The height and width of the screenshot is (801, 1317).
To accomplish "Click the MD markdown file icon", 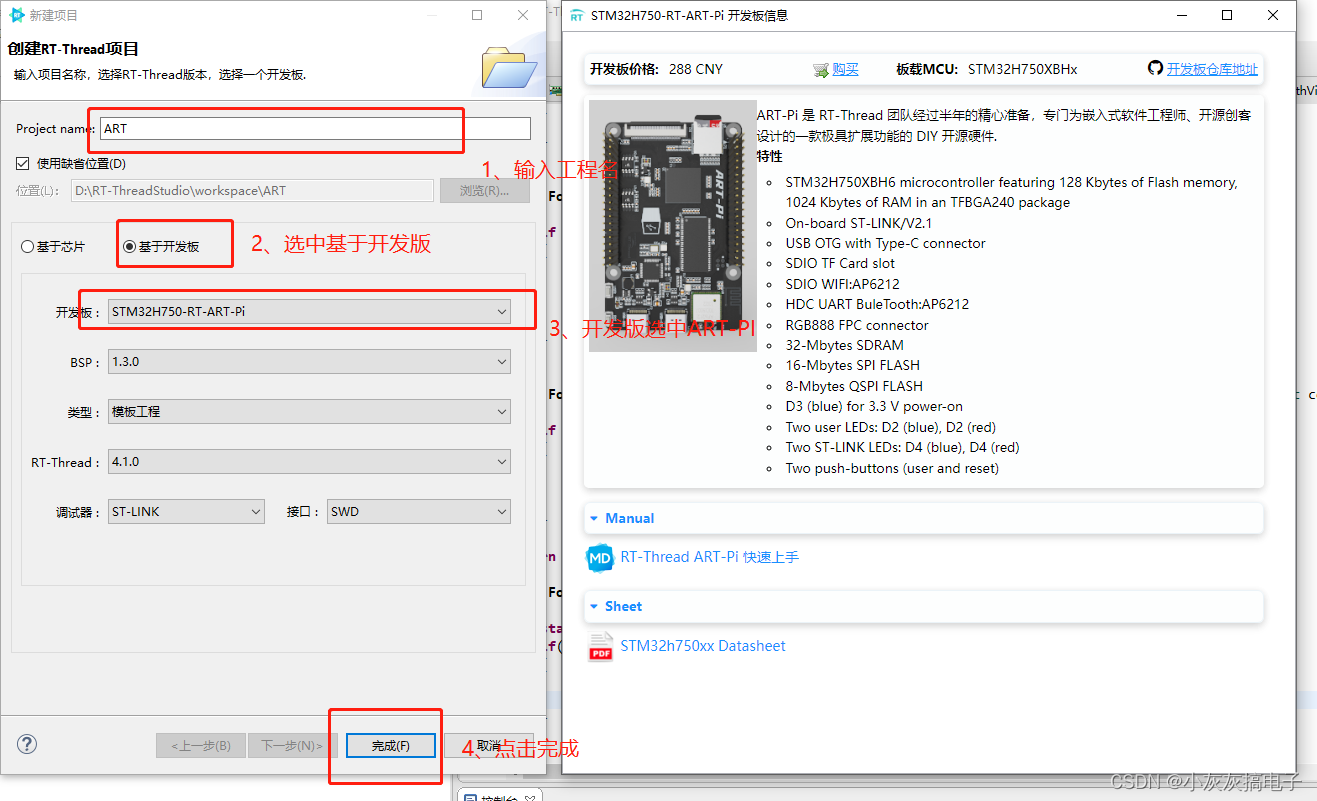I will click(x=600, y=558).
